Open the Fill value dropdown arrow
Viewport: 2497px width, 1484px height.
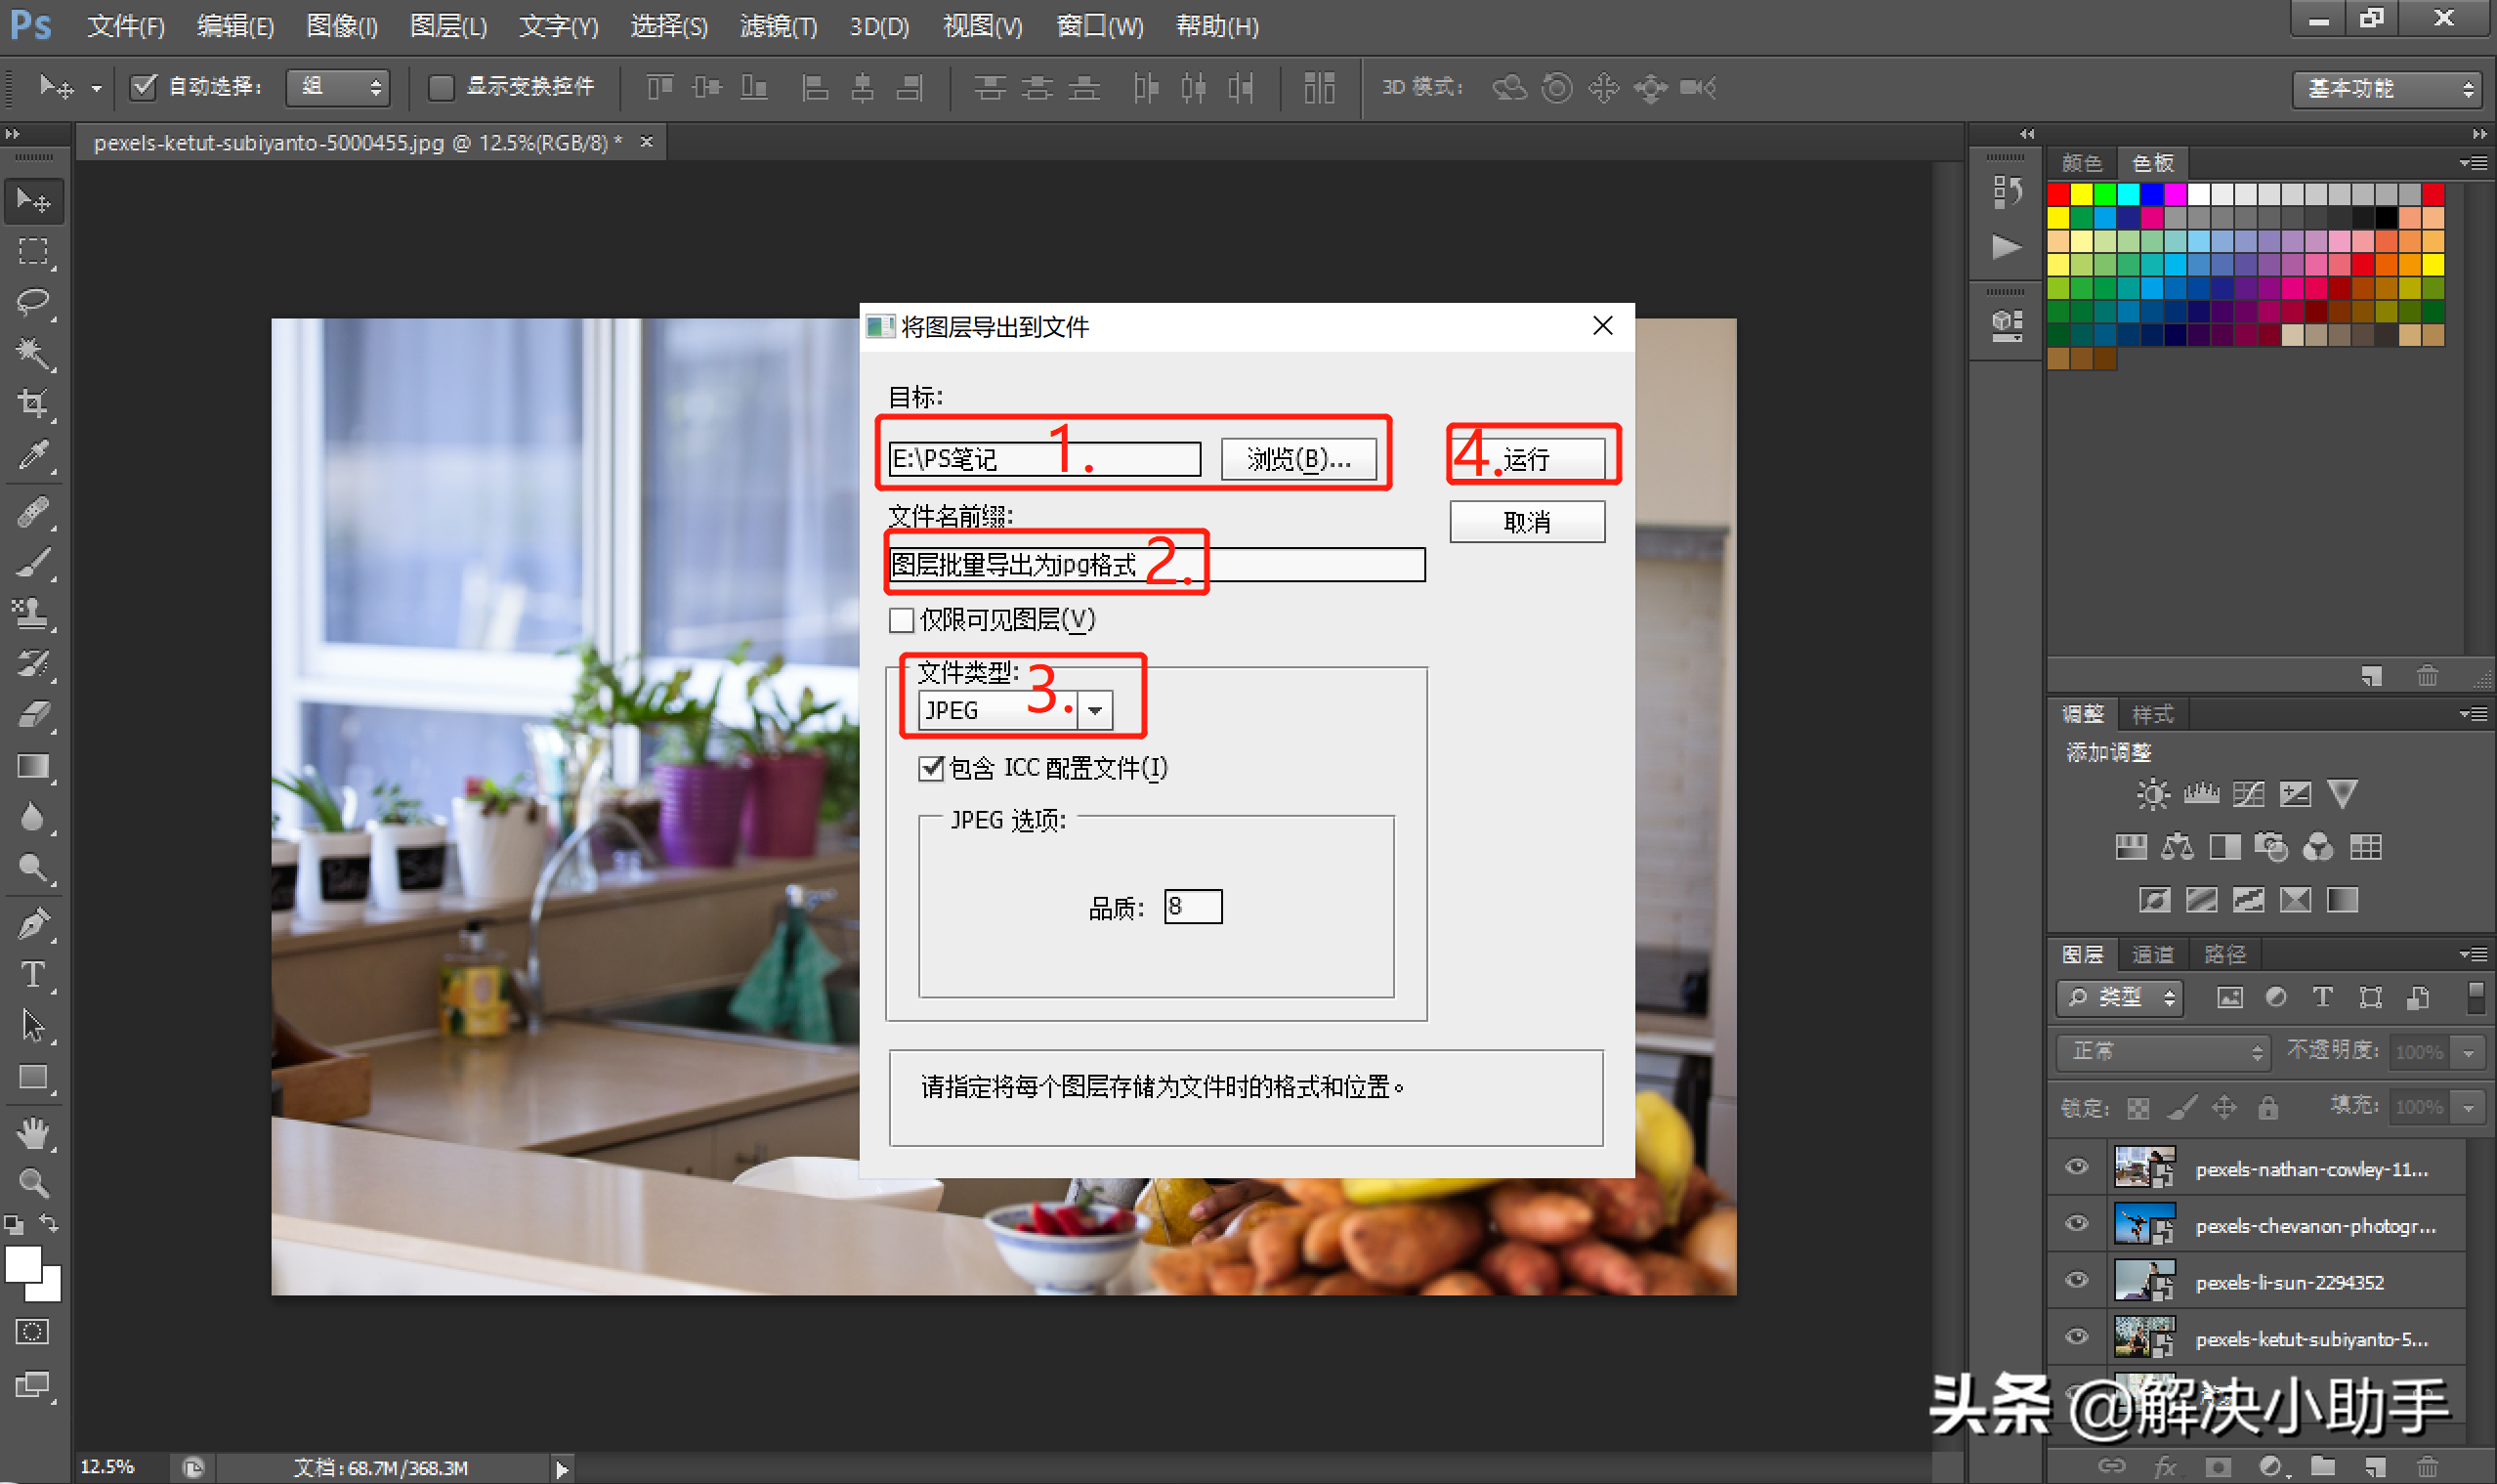pyautogui.click(x=2469, y=1108)
